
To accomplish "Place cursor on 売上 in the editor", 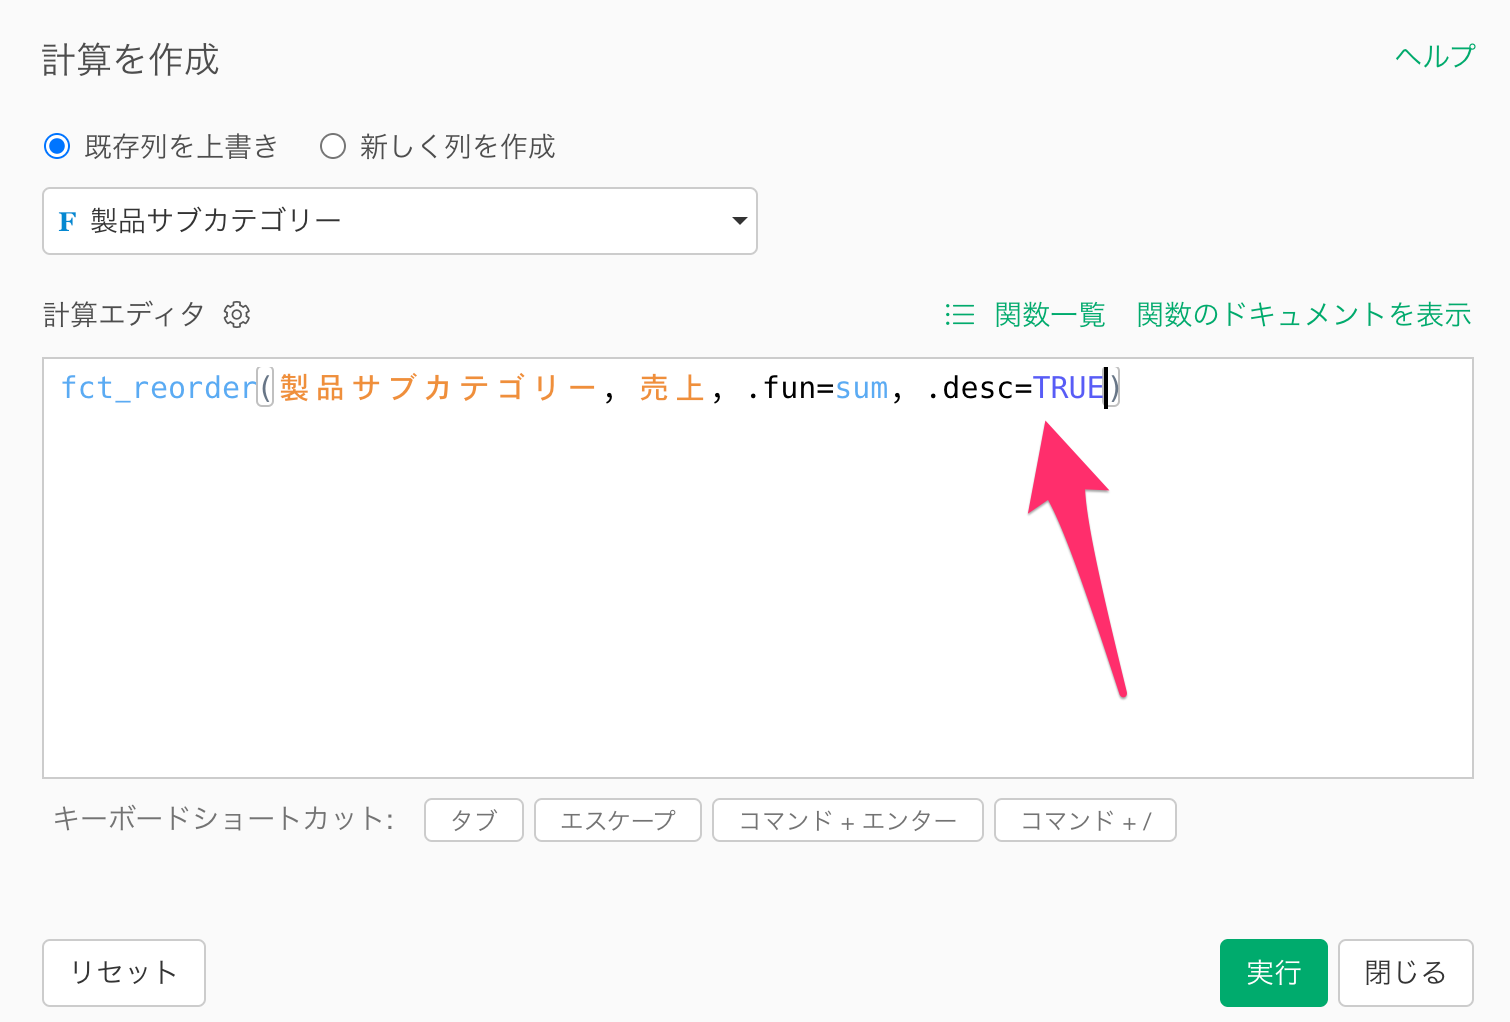I will pos(672,388).
